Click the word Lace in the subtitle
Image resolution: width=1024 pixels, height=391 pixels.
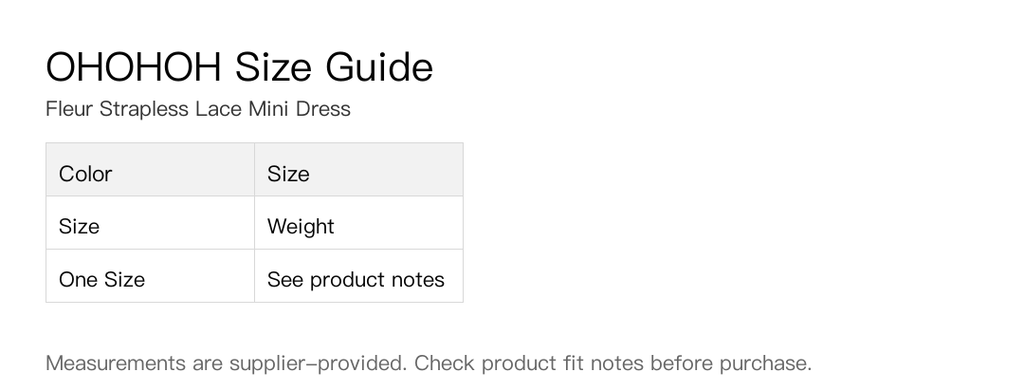[x=218, y=108]
